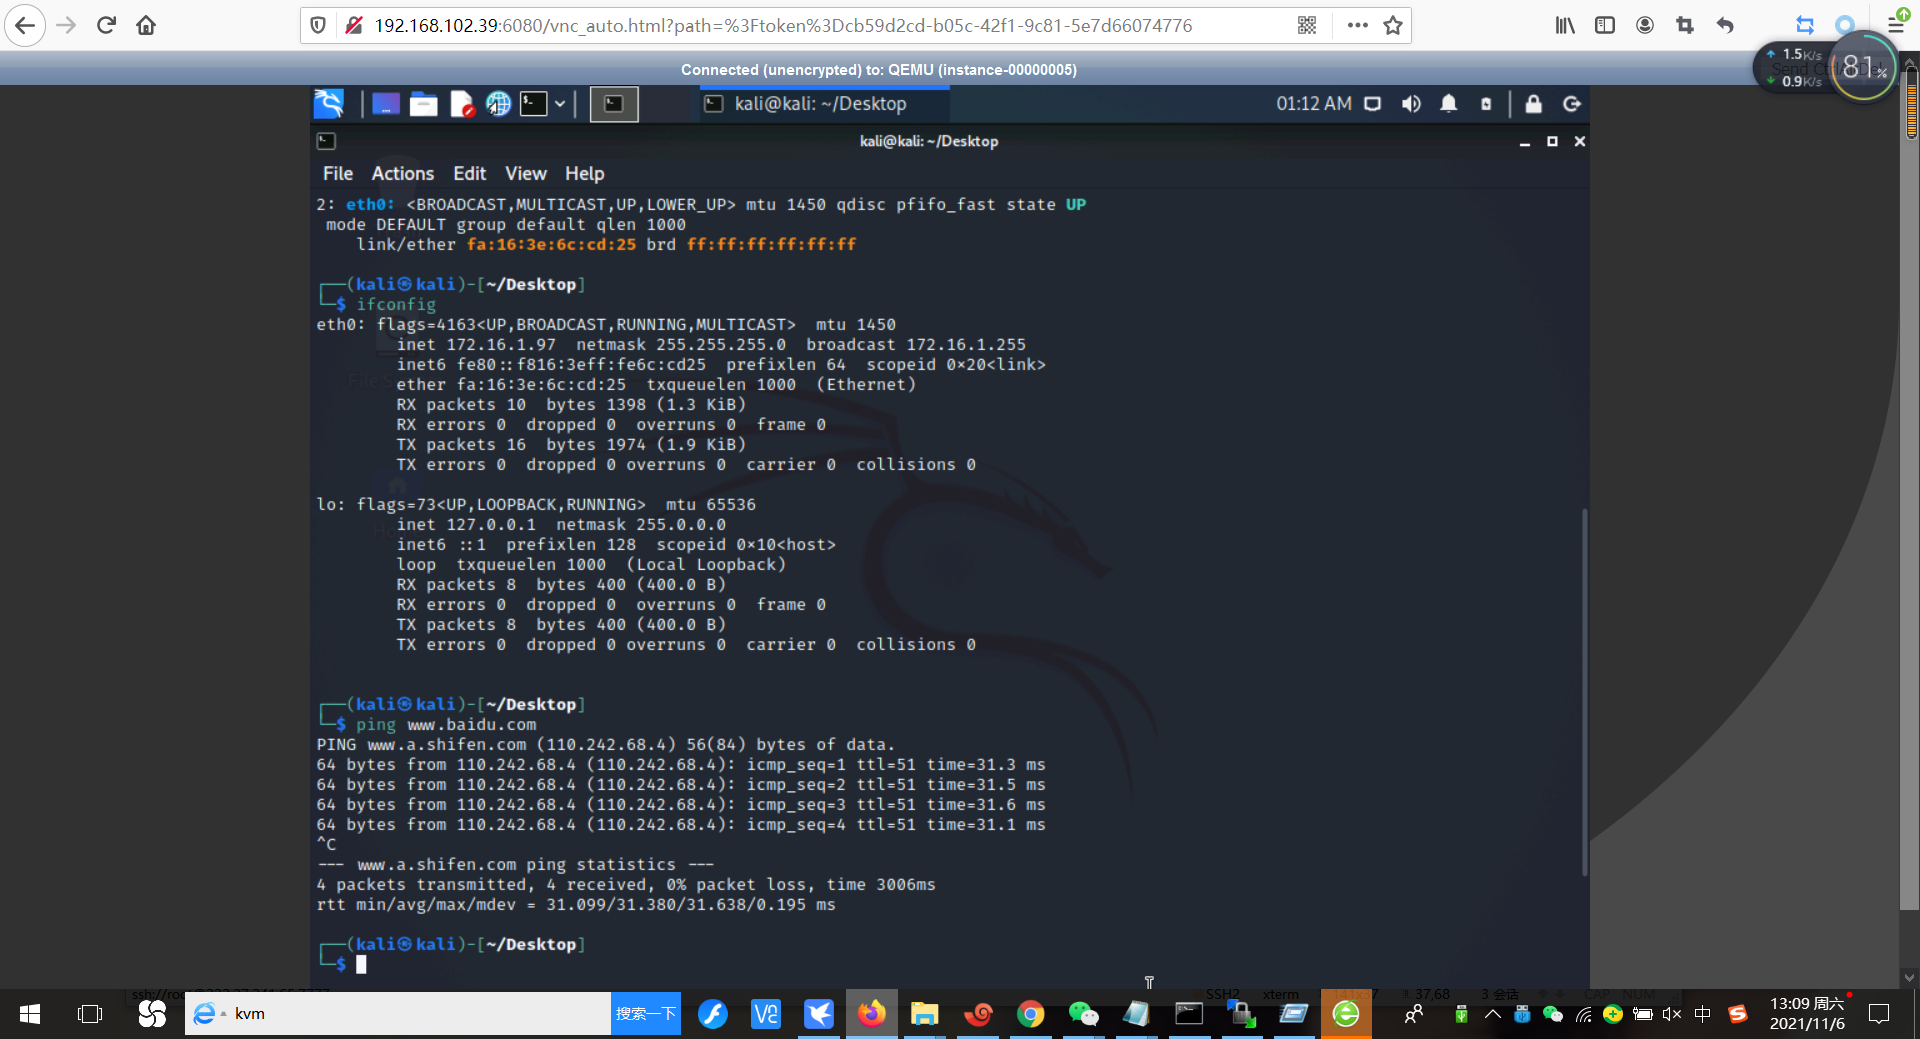Open page actions three-dot menu
Viewport: 1920px width, 1039px height.
1357,25
